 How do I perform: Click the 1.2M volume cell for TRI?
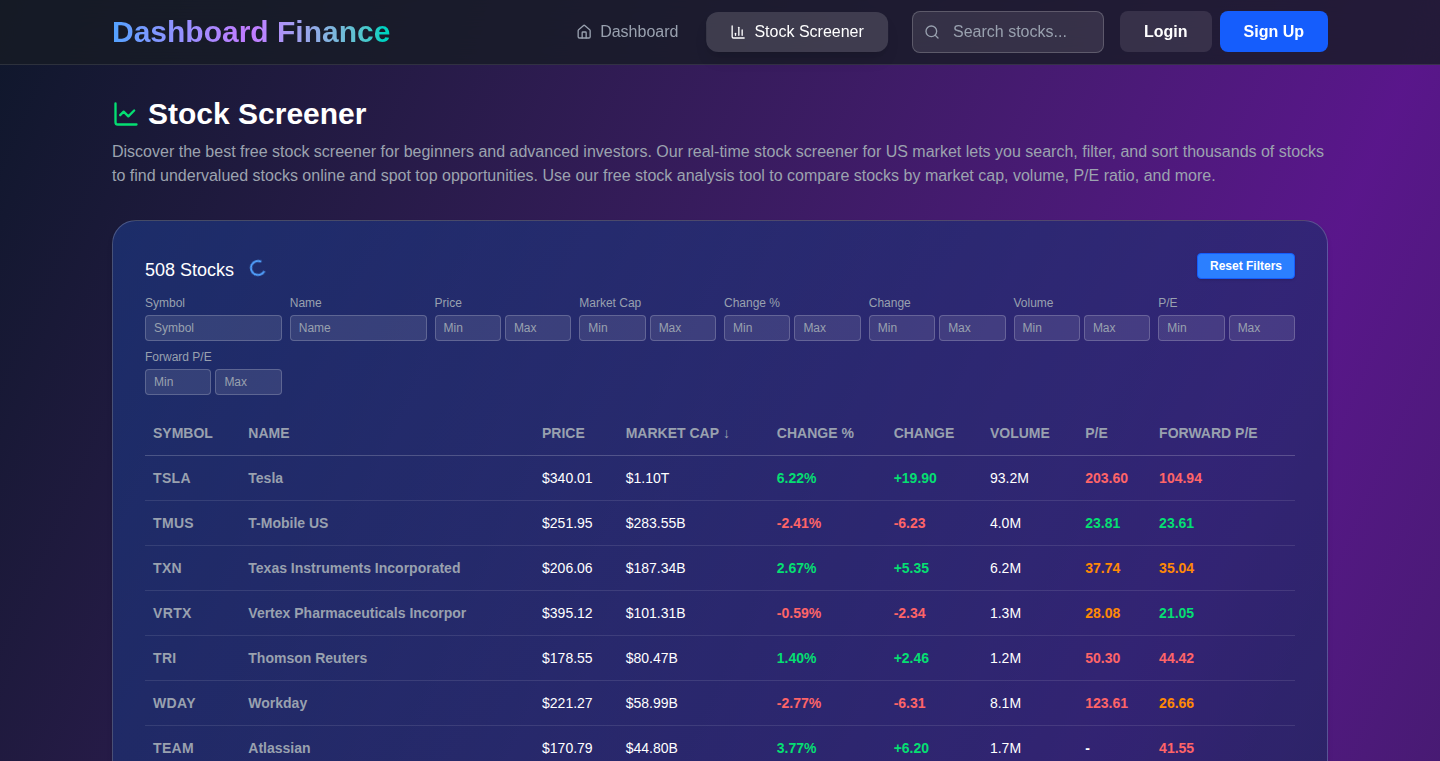[x=1006, y=658]
